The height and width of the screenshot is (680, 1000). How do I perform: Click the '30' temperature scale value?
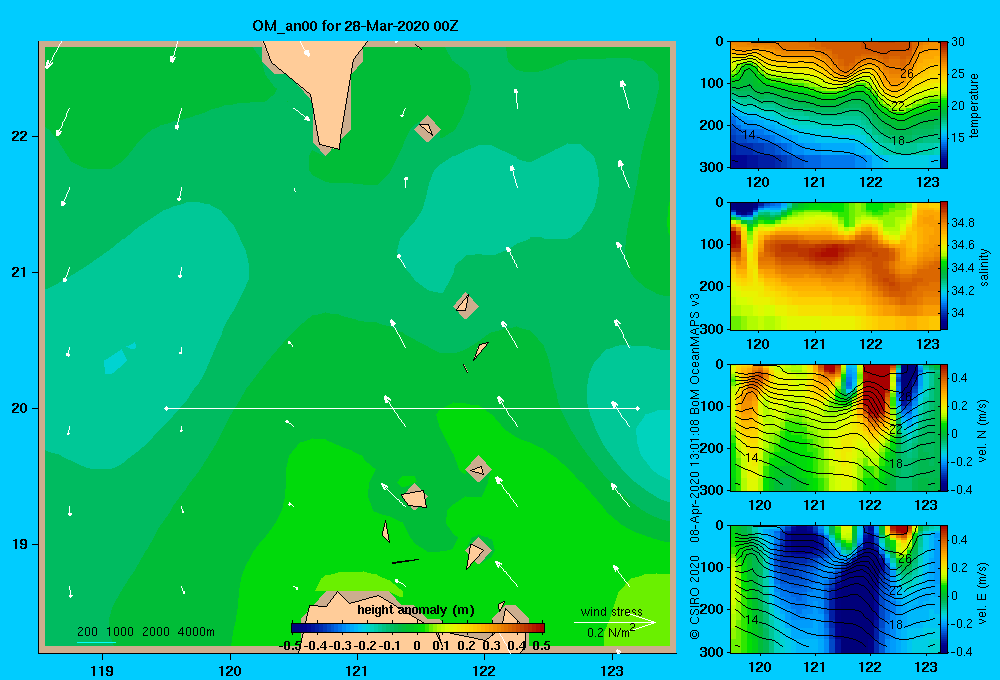point(958,41)
